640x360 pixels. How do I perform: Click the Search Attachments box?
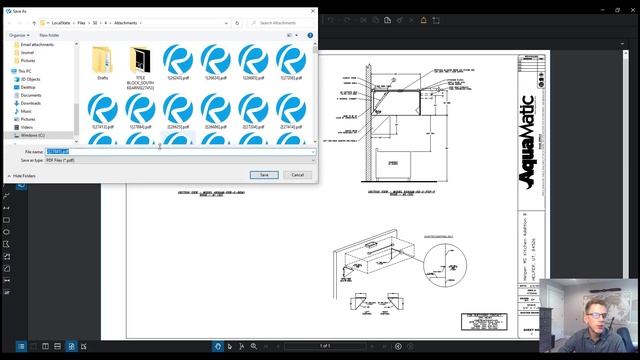280,23
